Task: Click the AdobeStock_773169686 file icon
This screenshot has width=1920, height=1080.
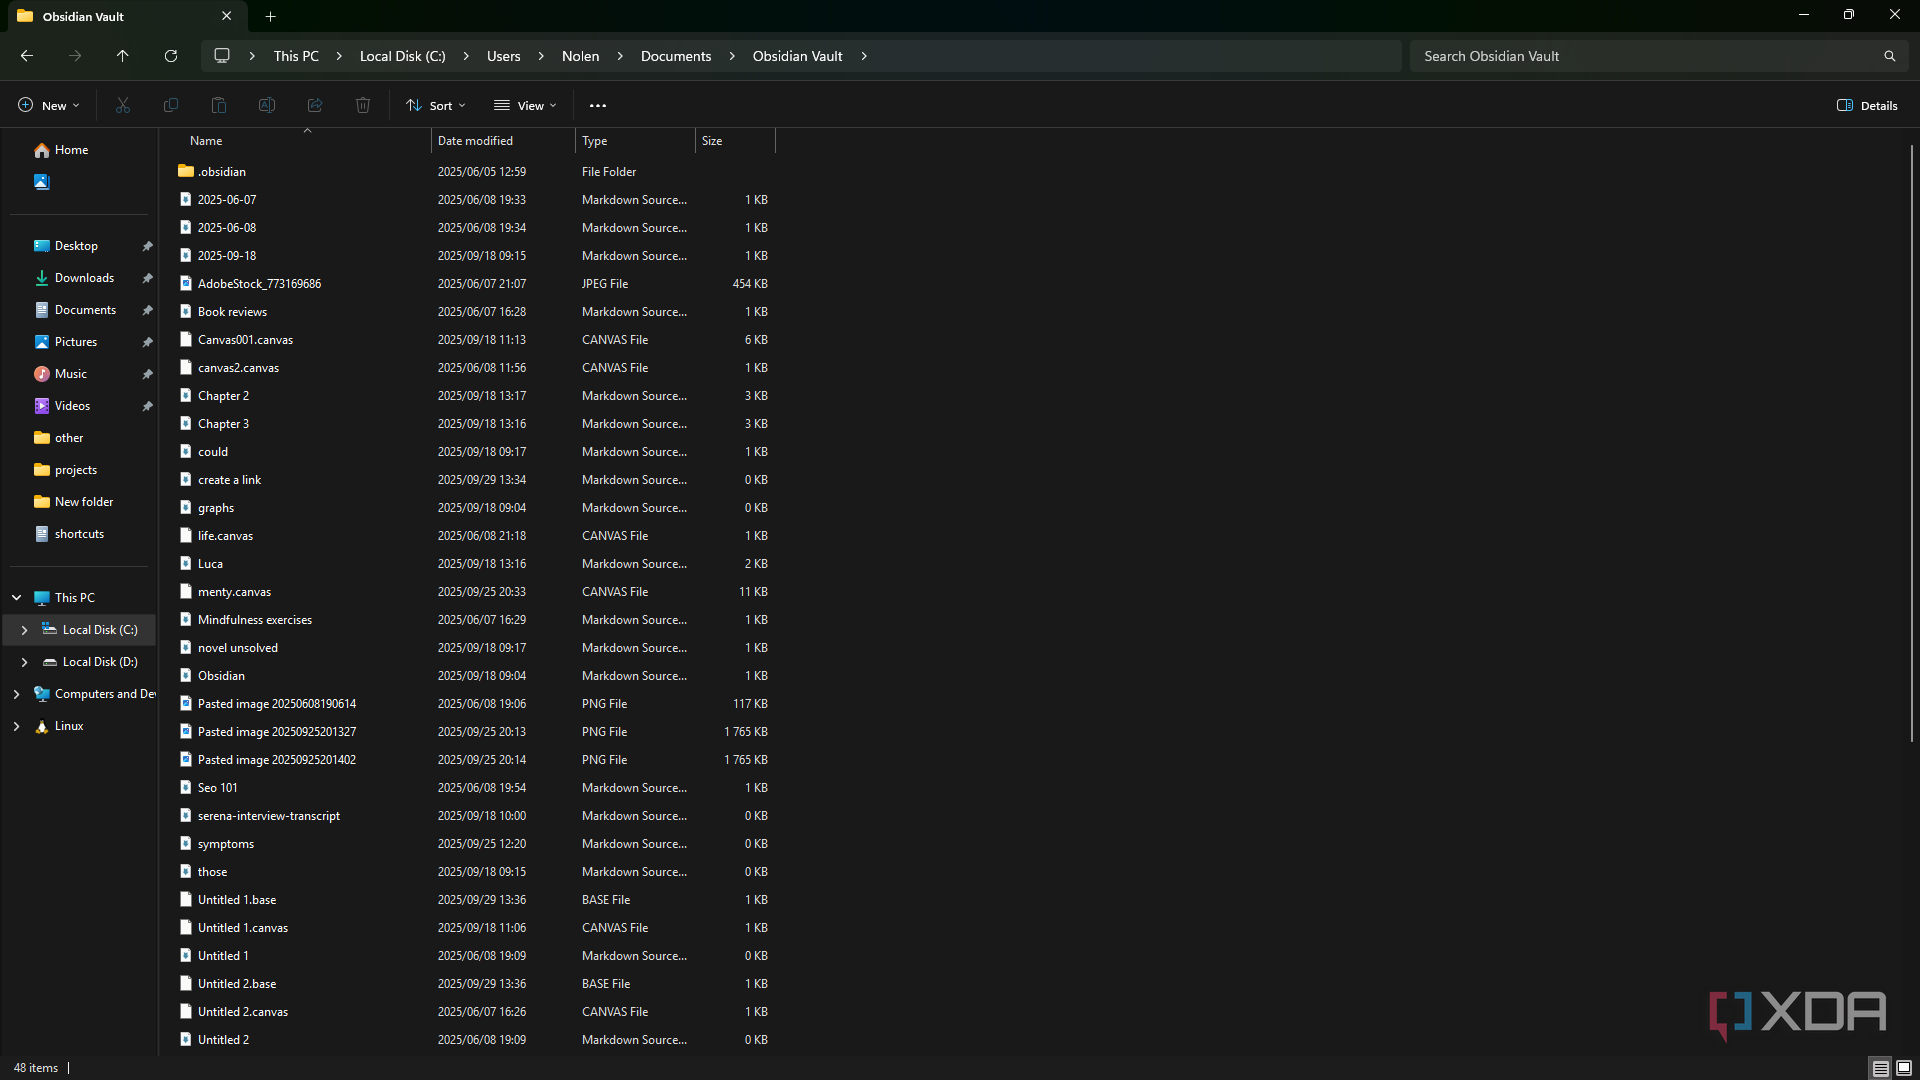Action: coord(186,283)
